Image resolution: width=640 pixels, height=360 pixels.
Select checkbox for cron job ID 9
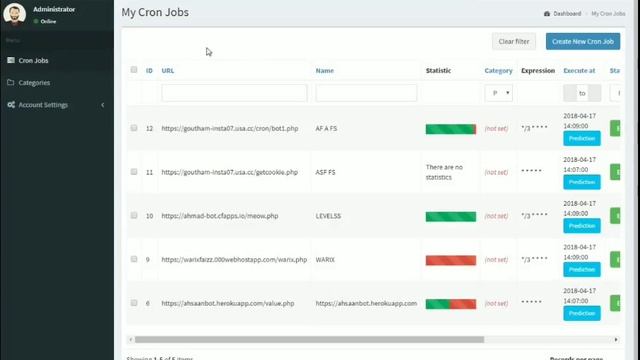tap(134, 259)
